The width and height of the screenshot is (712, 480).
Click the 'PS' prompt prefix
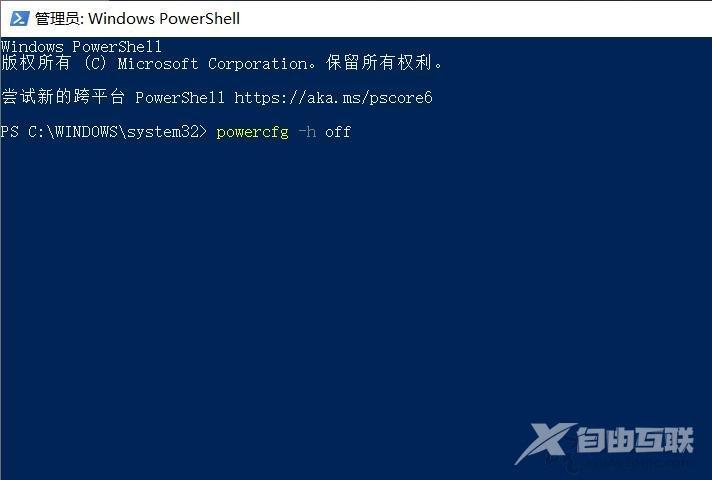[10, 132]
